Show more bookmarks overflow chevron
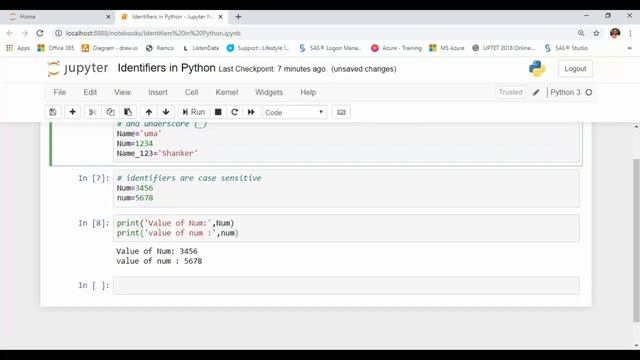 click(630, 48)
